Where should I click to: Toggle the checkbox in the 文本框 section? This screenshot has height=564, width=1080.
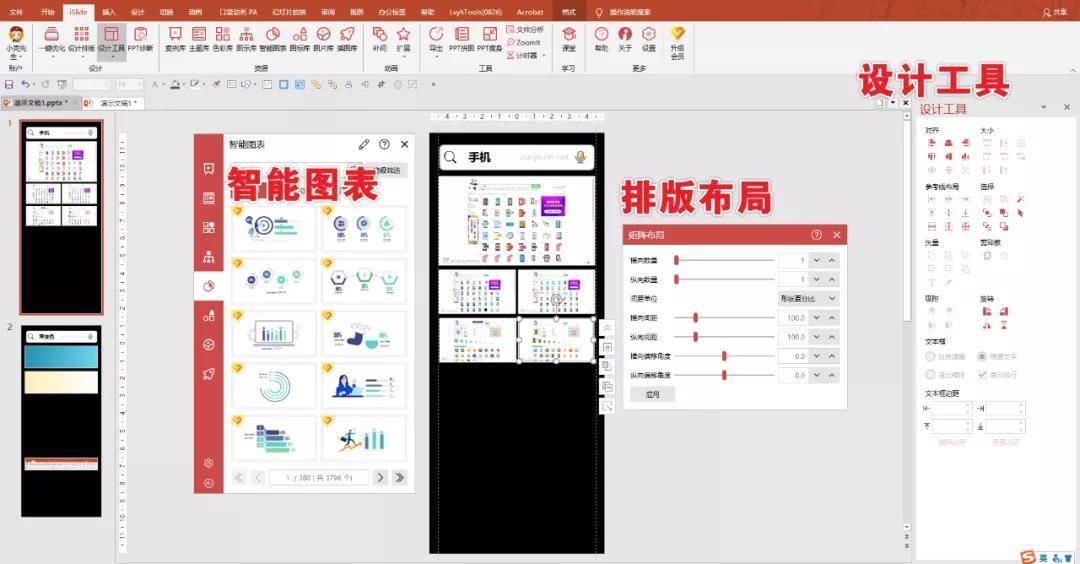pyautogui.click(x=982, y=374)
